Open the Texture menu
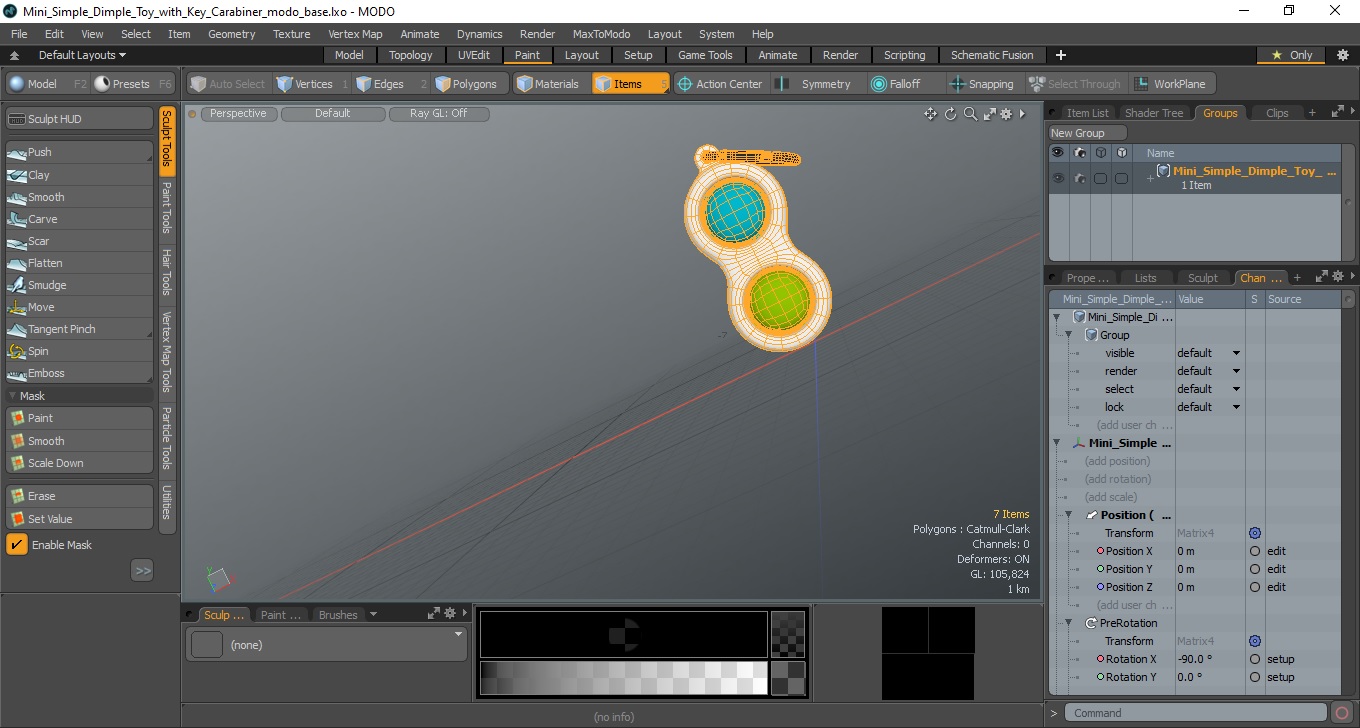The height and width of the screenshot is (728, 1360). point(291,34)
